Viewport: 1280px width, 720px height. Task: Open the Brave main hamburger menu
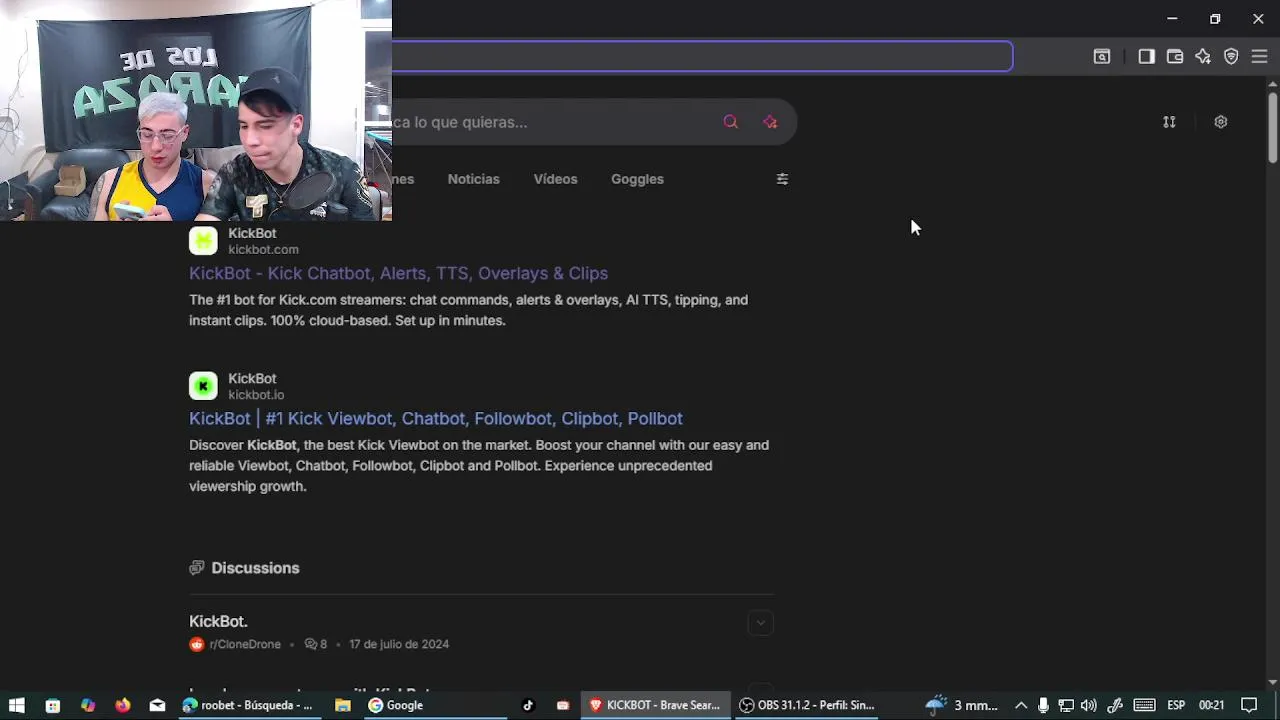pyautogui.click(x=1259, y=57)
